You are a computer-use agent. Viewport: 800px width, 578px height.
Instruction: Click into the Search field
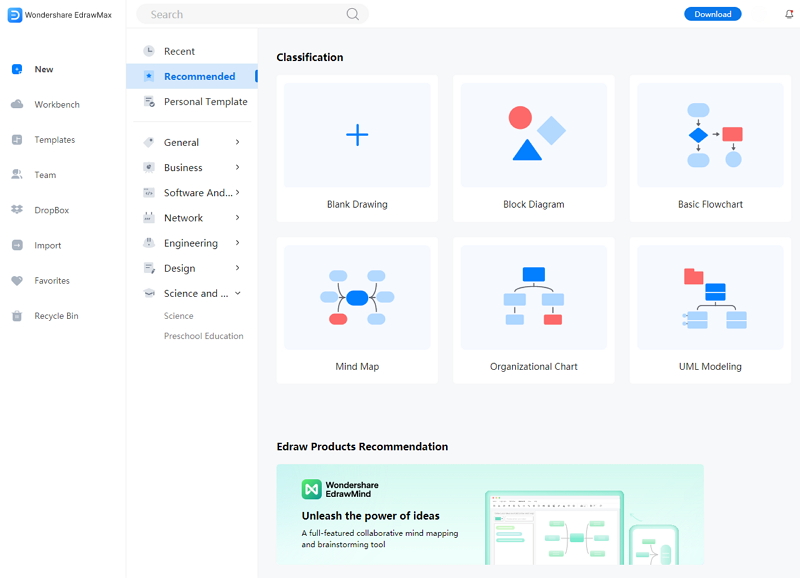252,14
